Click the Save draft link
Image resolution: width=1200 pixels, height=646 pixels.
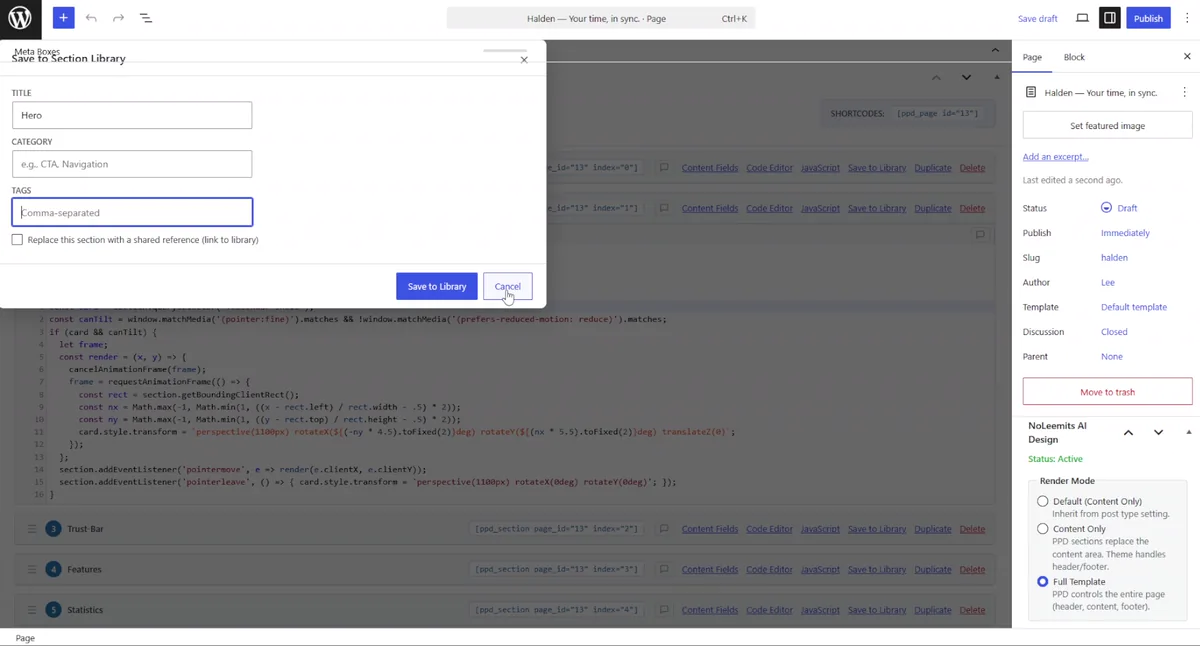coord(1037,18)
